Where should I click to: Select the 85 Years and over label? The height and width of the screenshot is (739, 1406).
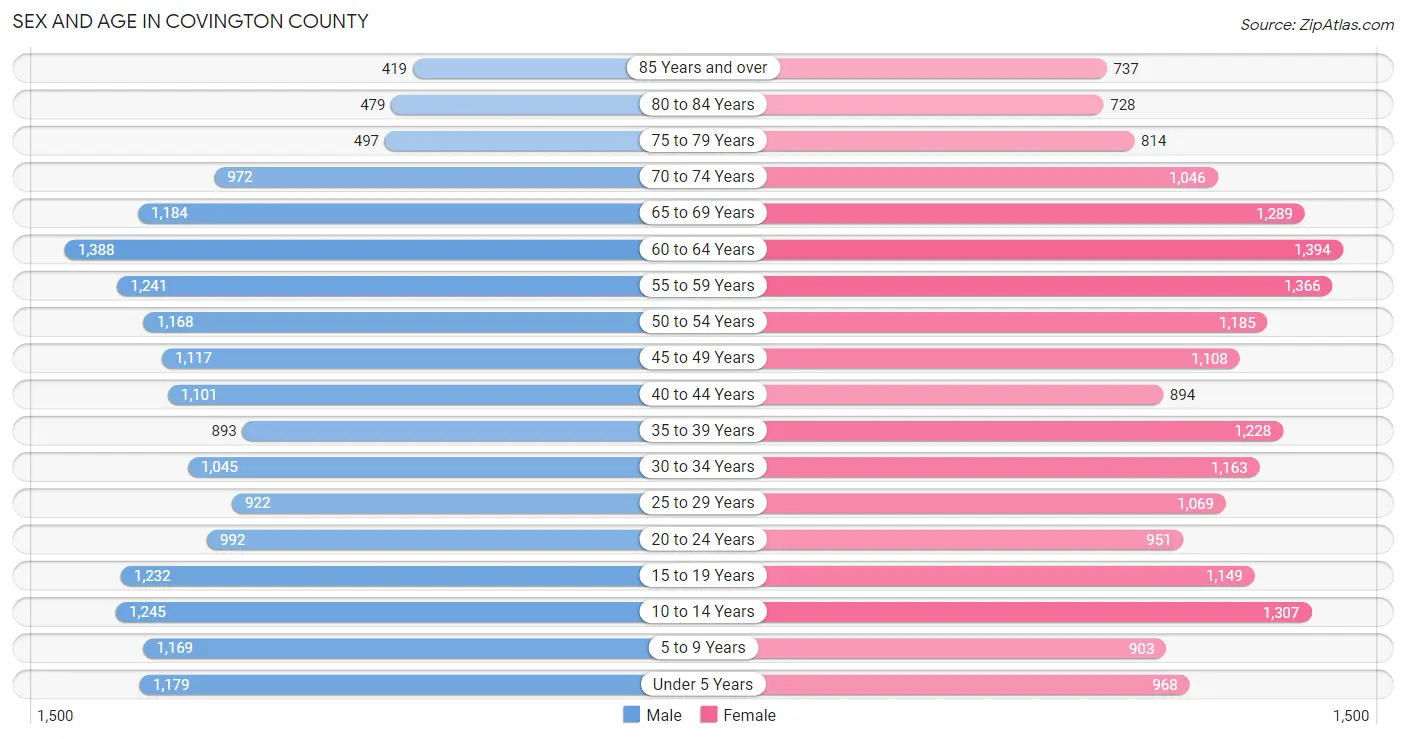pos(703,68)
